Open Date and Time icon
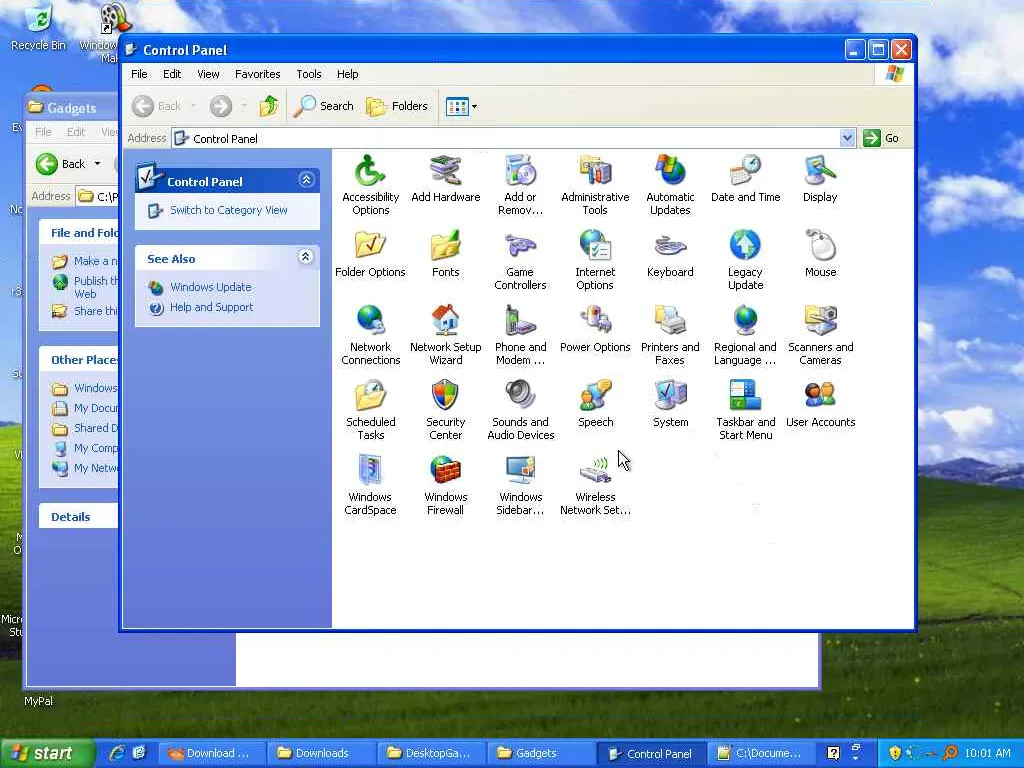This screenshot has width=1024, height=768. [745, 179]
